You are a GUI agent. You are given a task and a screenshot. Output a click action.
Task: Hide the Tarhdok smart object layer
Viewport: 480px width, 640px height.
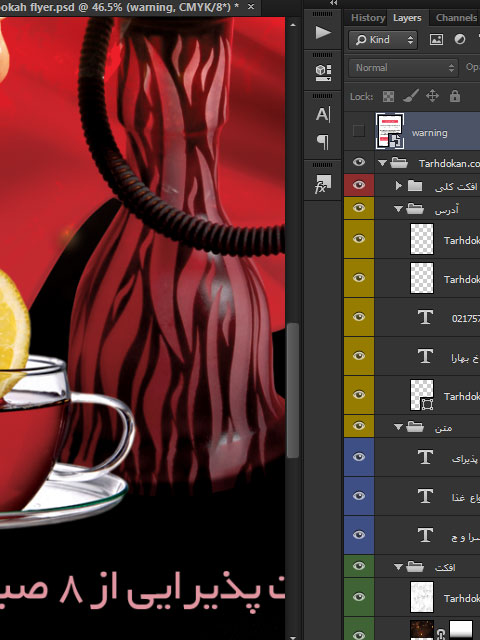click(359, 395)
